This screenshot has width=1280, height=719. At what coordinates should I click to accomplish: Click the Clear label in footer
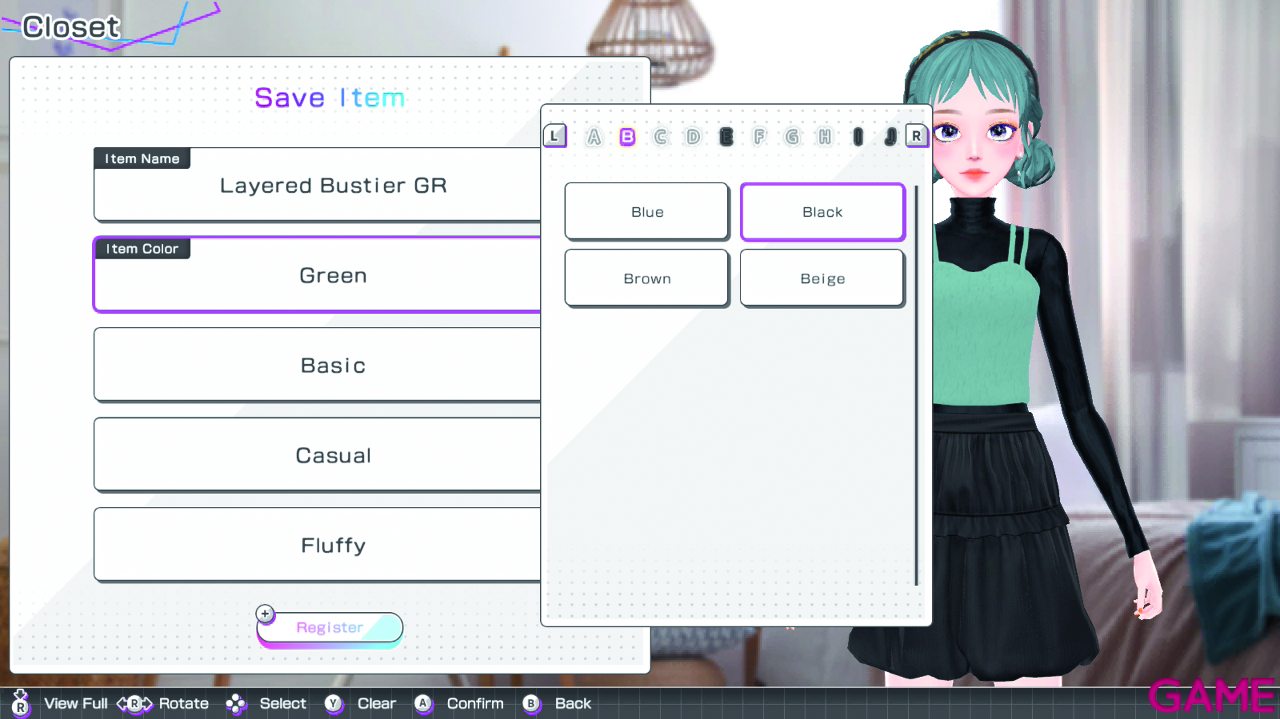[377, 704]
